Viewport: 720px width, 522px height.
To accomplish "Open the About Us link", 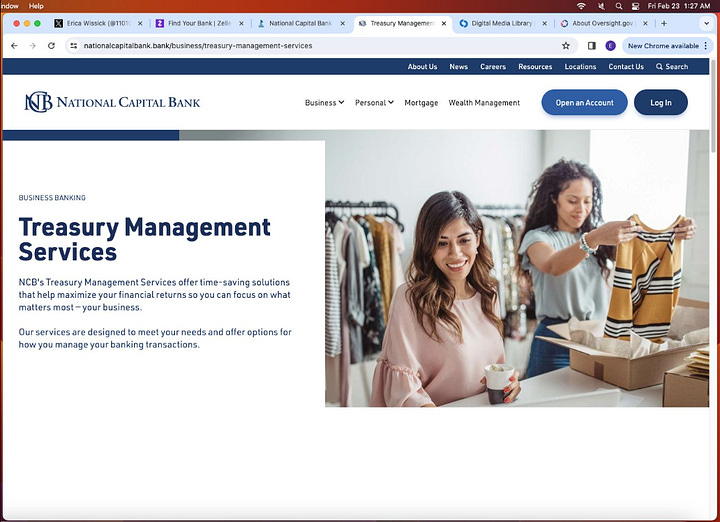I will click(422, 67).
